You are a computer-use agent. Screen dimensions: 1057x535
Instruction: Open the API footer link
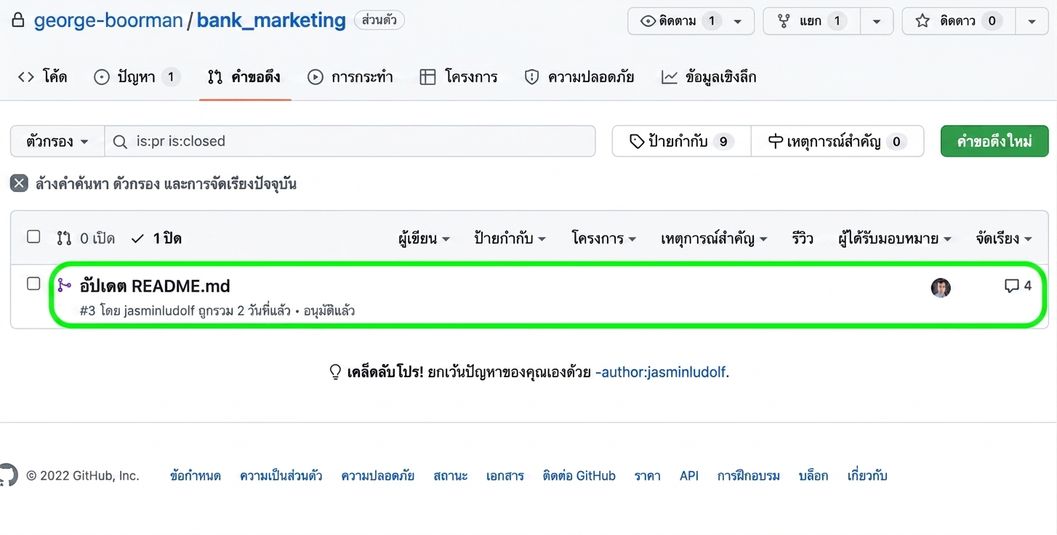point(689,476)
